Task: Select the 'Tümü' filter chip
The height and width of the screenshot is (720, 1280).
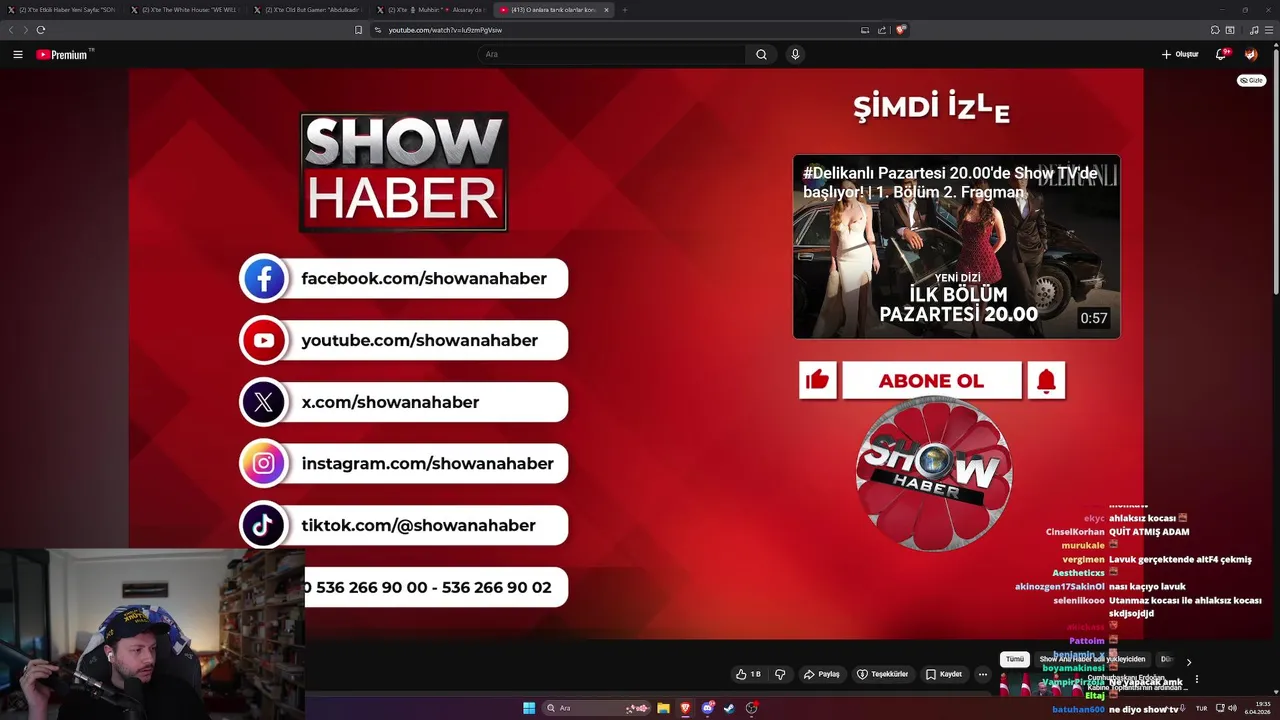Action: click(x=1015, y=660)
